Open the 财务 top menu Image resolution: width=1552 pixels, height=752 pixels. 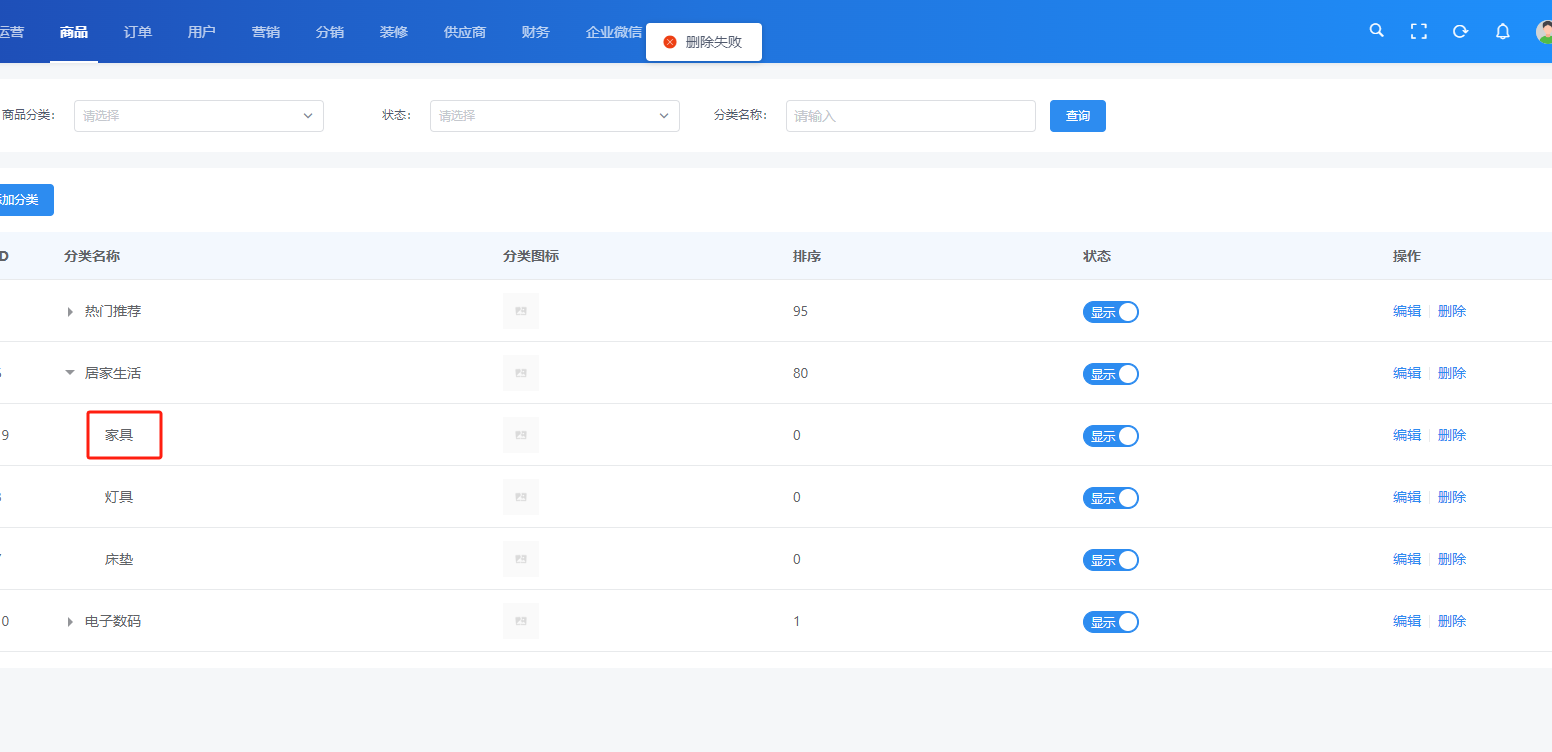tap(536, 32)
